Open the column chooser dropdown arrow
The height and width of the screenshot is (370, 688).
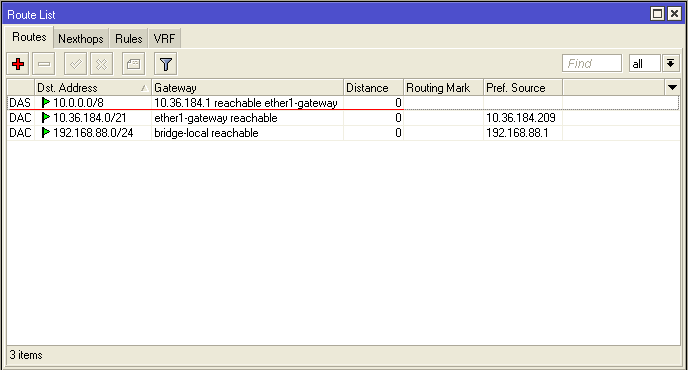(x=672, y=88)
